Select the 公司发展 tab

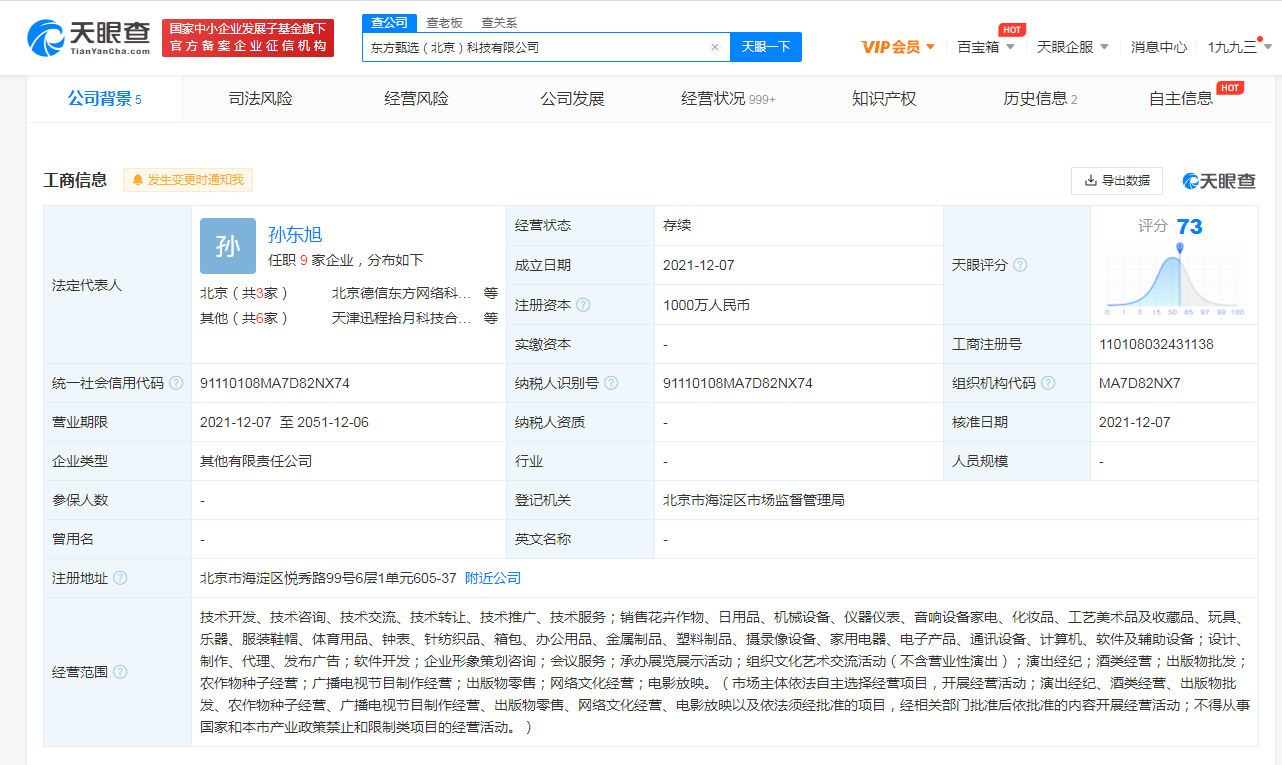[x=573, y=99]
